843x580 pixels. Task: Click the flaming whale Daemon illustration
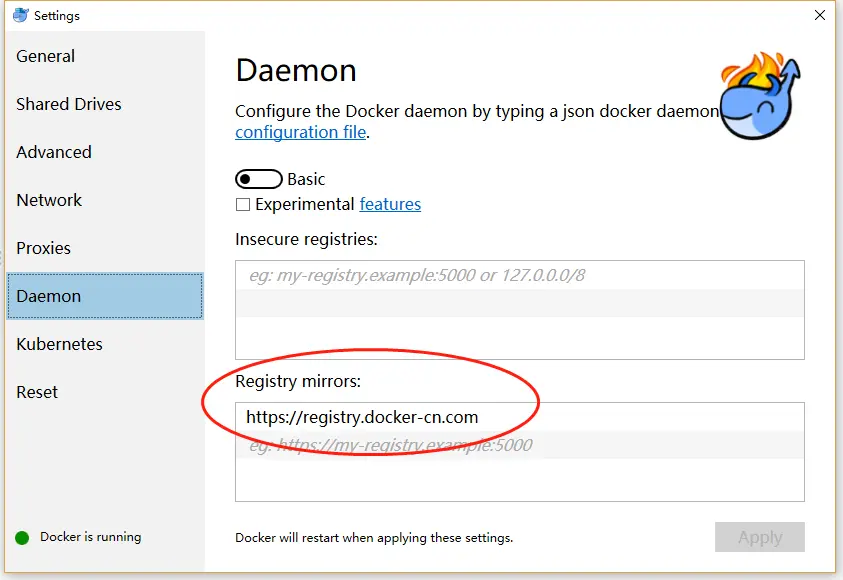click(x=760, y=96)
